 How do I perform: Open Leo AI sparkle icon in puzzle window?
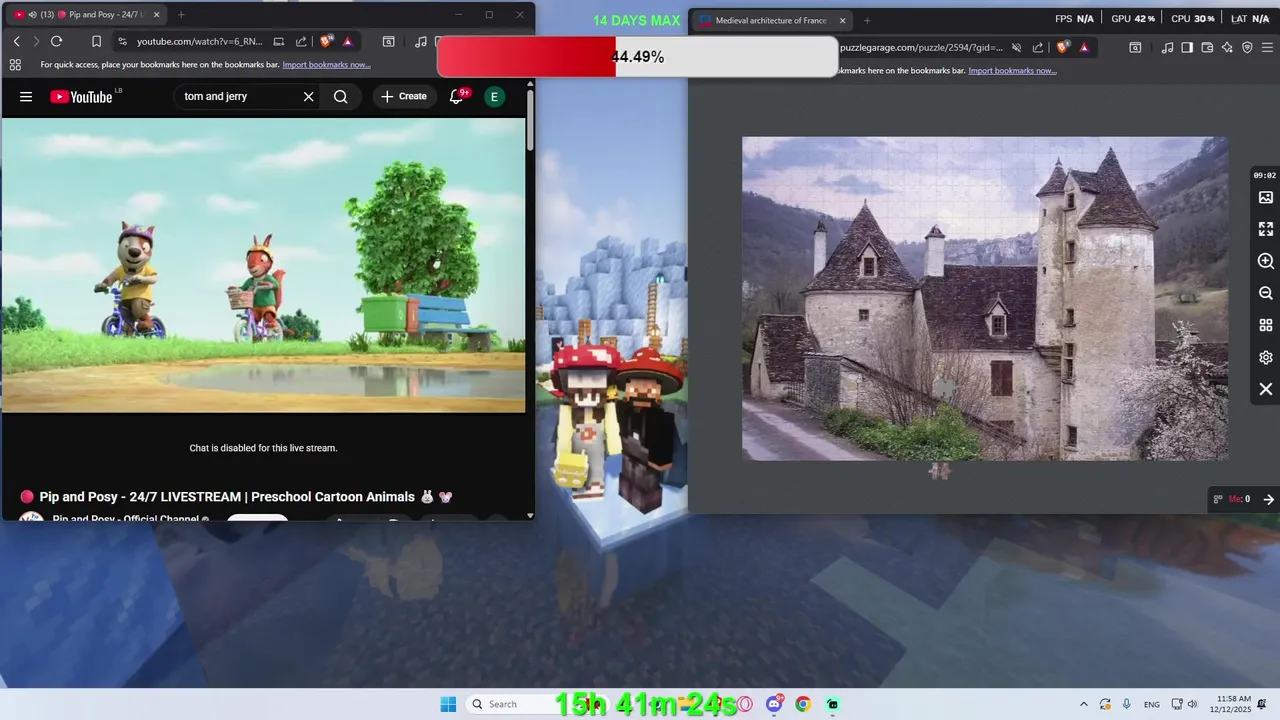coord(1227,47)
